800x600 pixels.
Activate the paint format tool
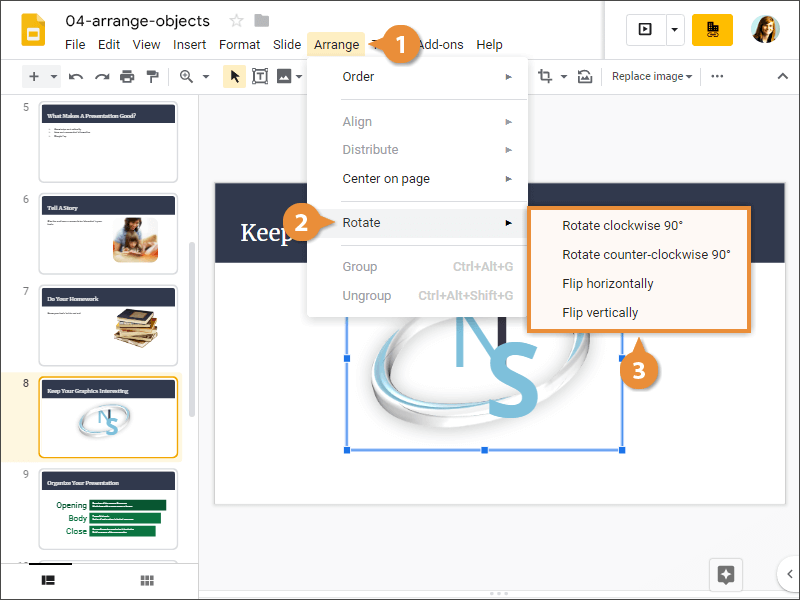[152, 77]
